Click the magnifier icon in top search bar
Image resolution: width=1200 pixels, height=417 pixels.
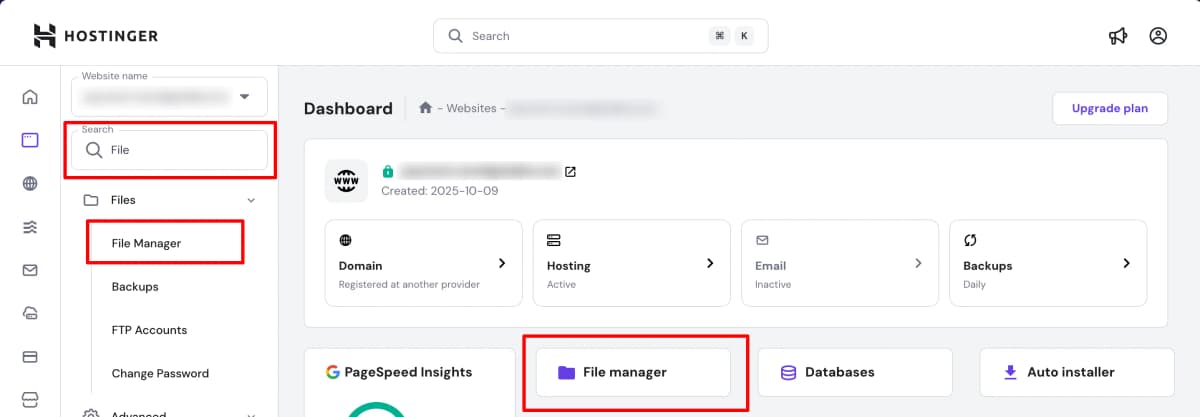(455, 36)
